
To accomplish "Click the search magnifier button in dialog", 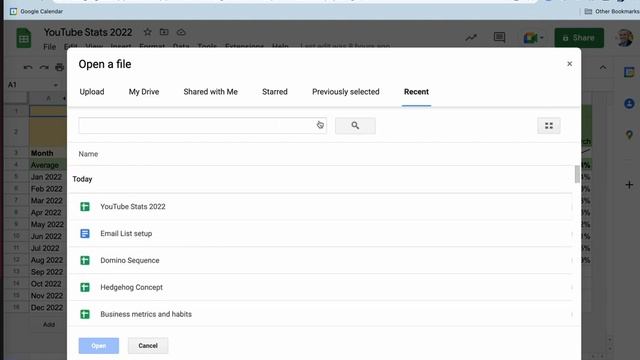I will click(x=355, y=126).
